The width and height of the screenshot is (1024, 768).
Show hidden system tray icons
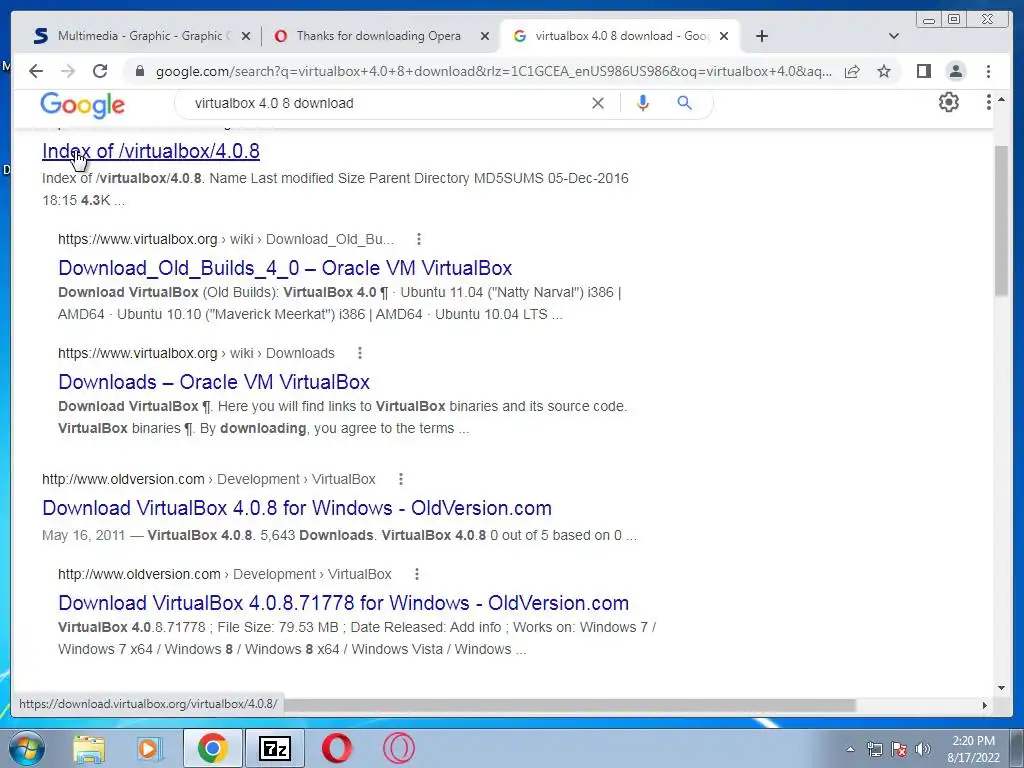(850, 750)
